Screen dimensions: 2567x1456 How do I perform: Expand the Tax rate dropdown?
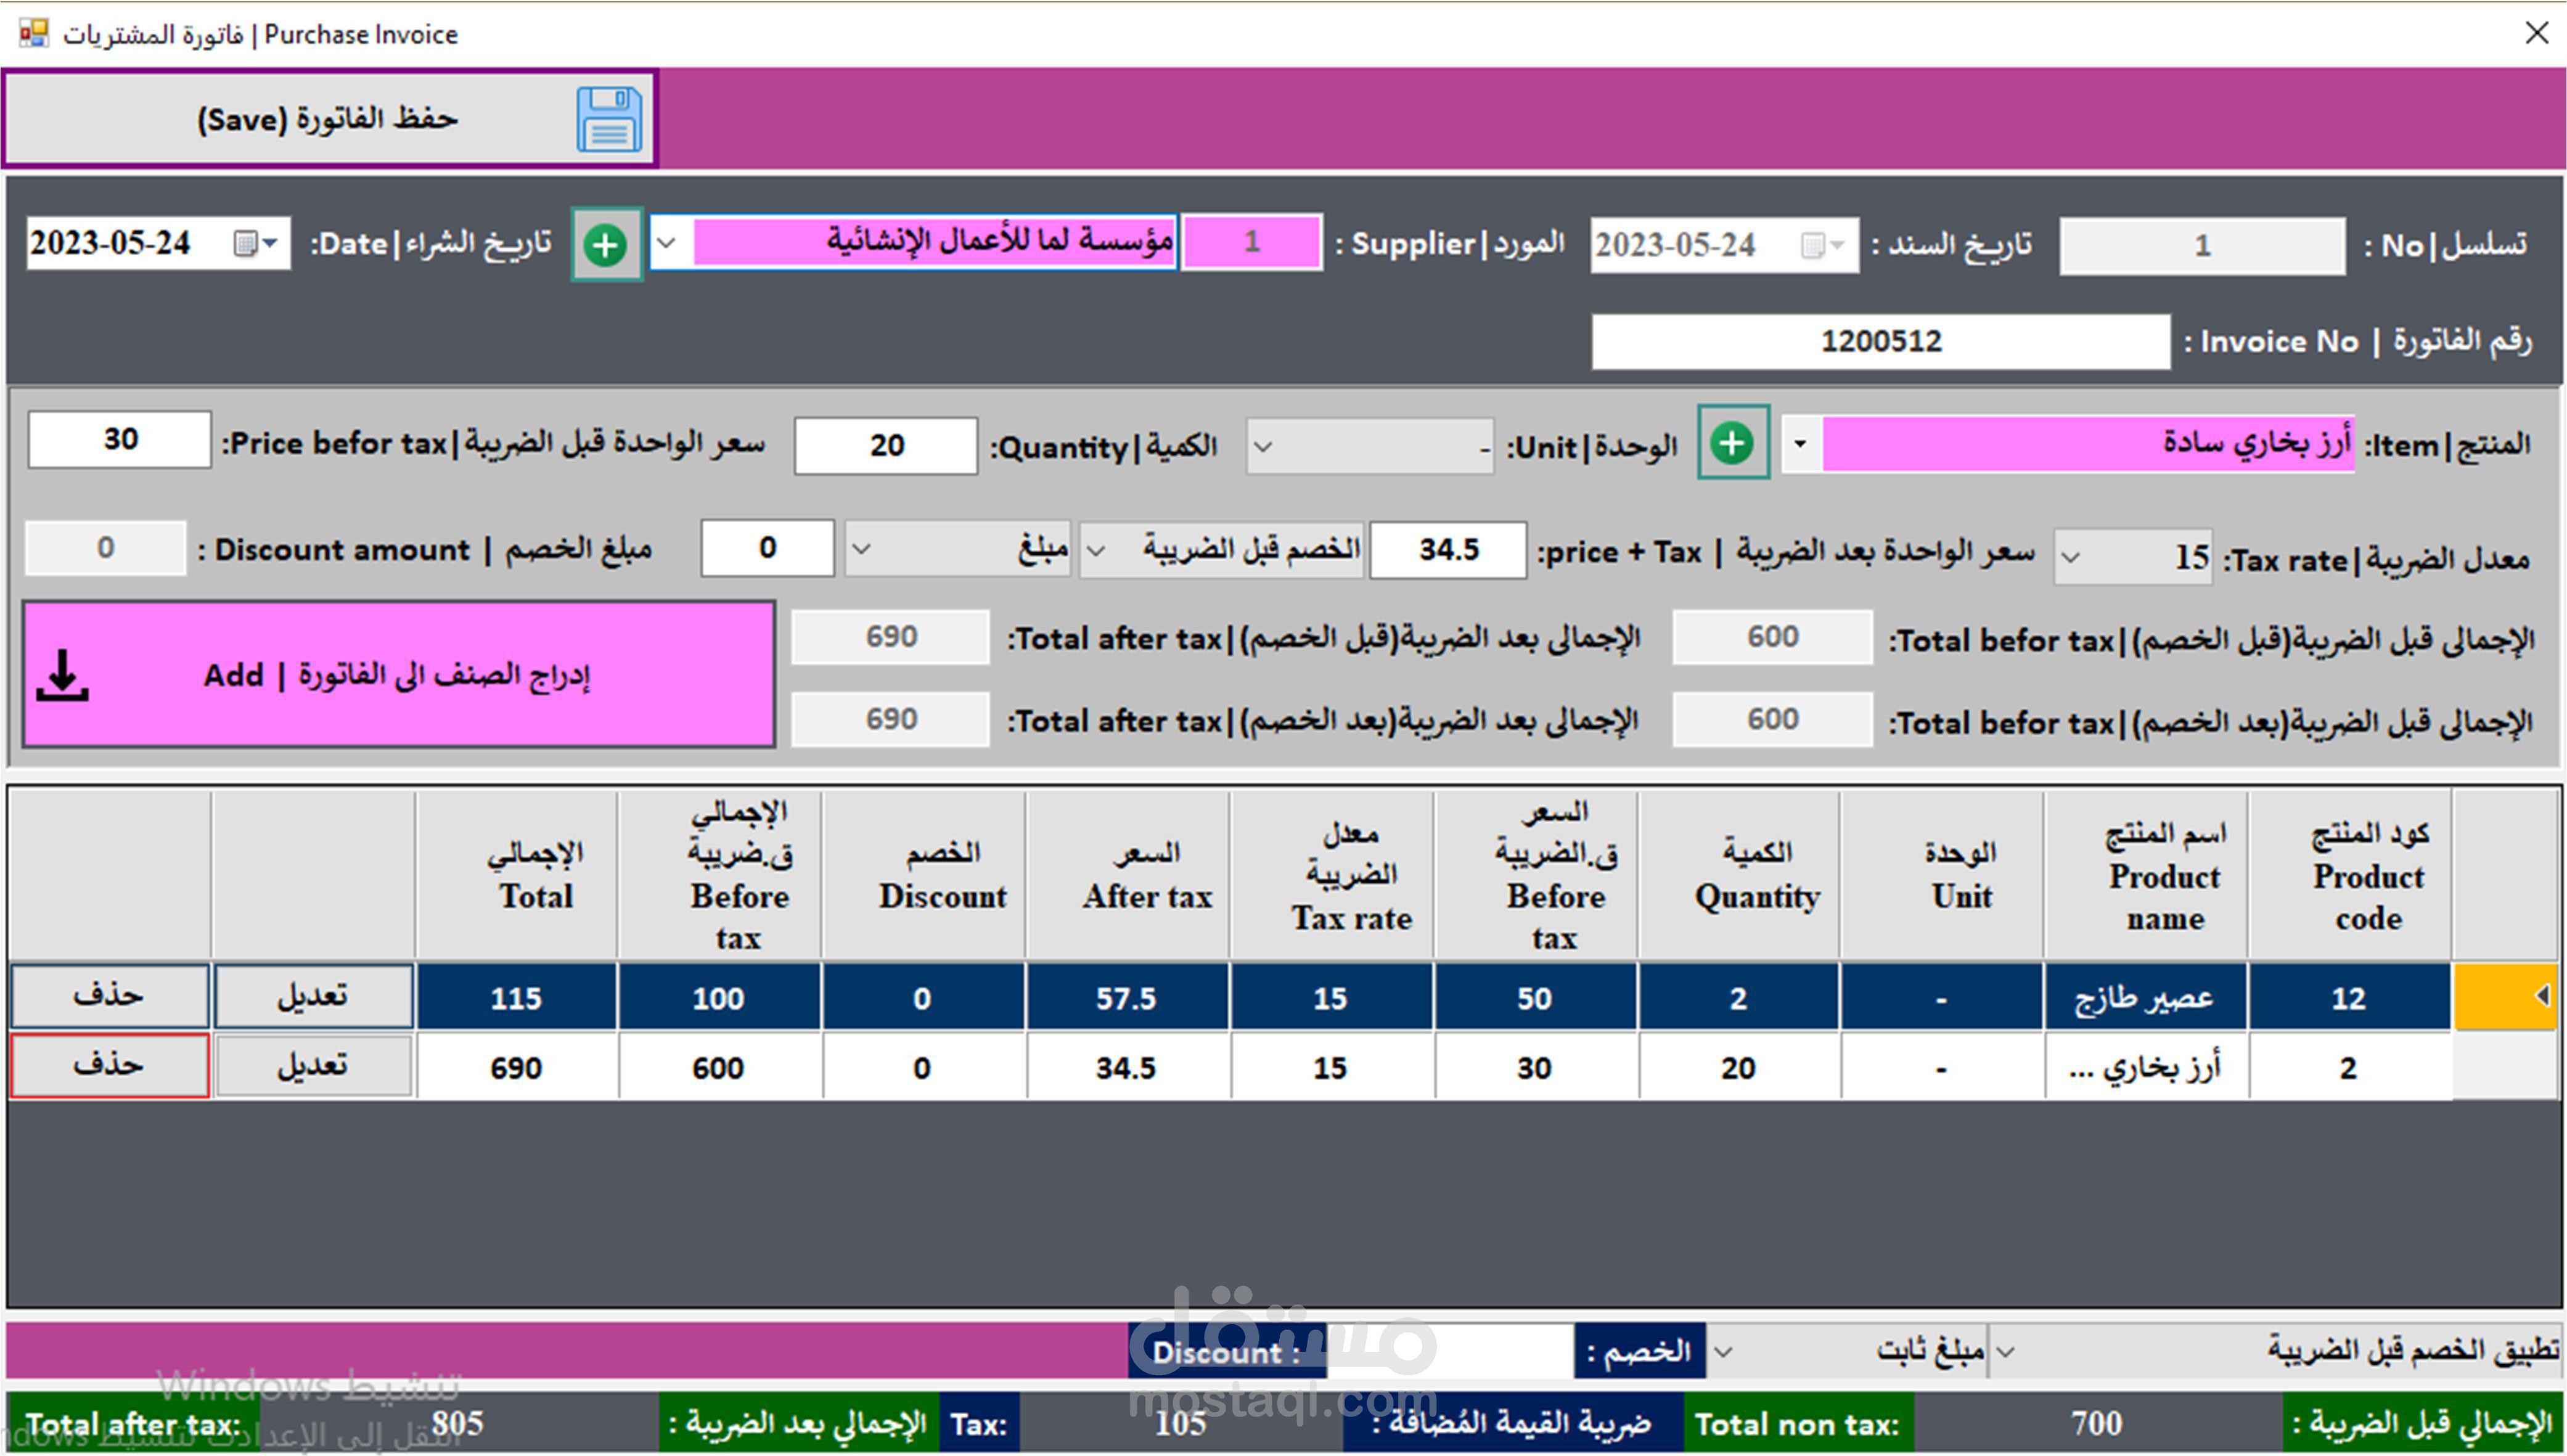[2072, 558]
